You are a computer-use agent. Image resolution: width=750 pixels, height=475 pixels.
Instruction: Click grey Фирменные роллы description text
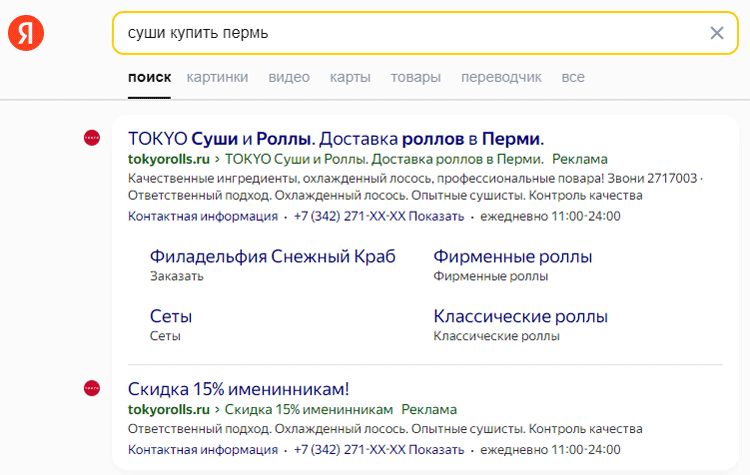coord(491,276)
